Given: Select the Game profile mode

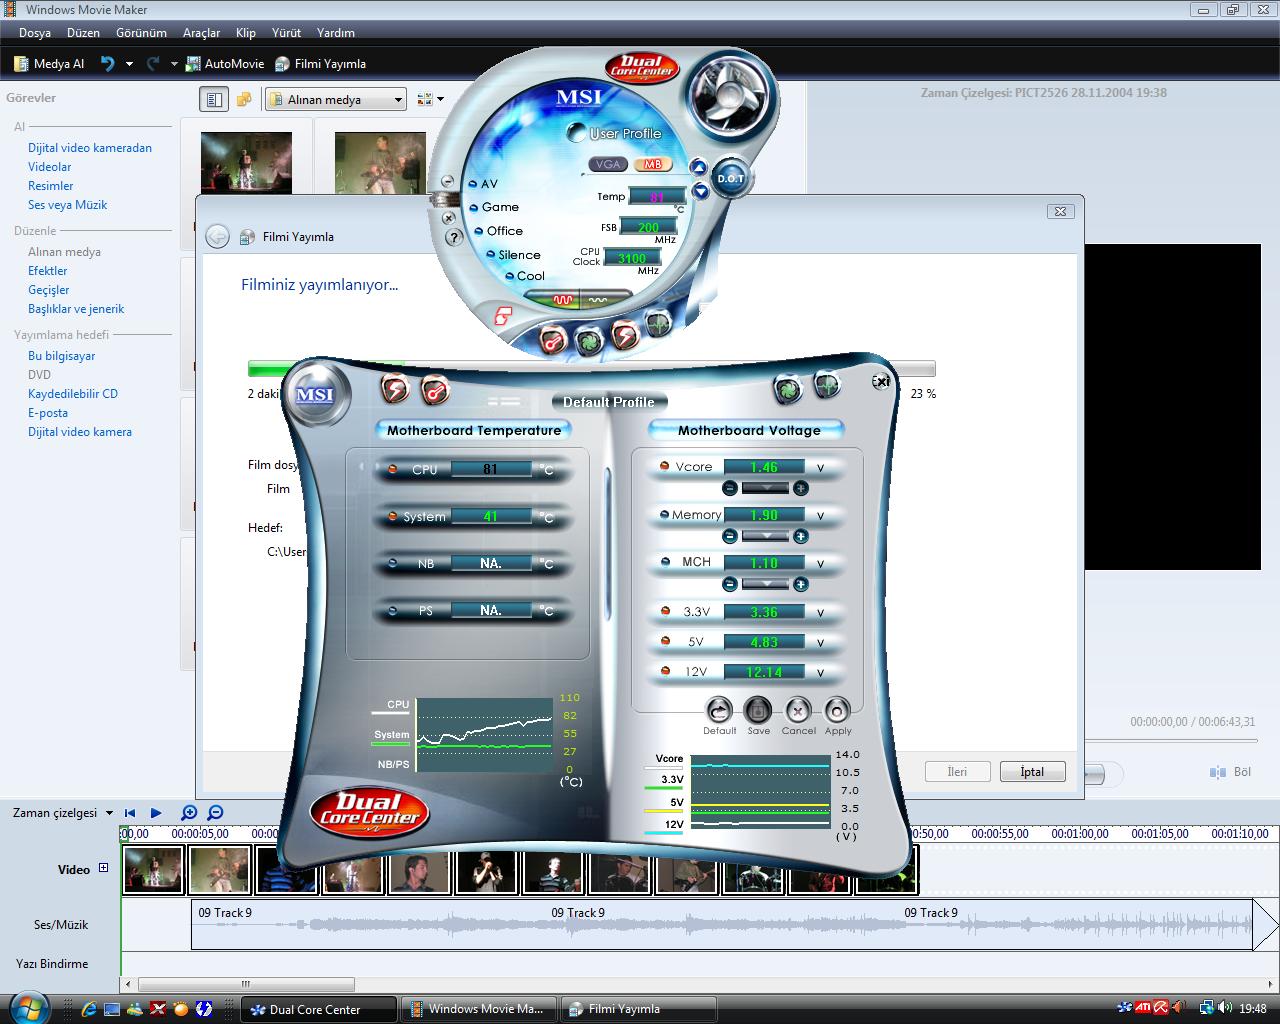Looking at the screenshot, I should point(495,207).
